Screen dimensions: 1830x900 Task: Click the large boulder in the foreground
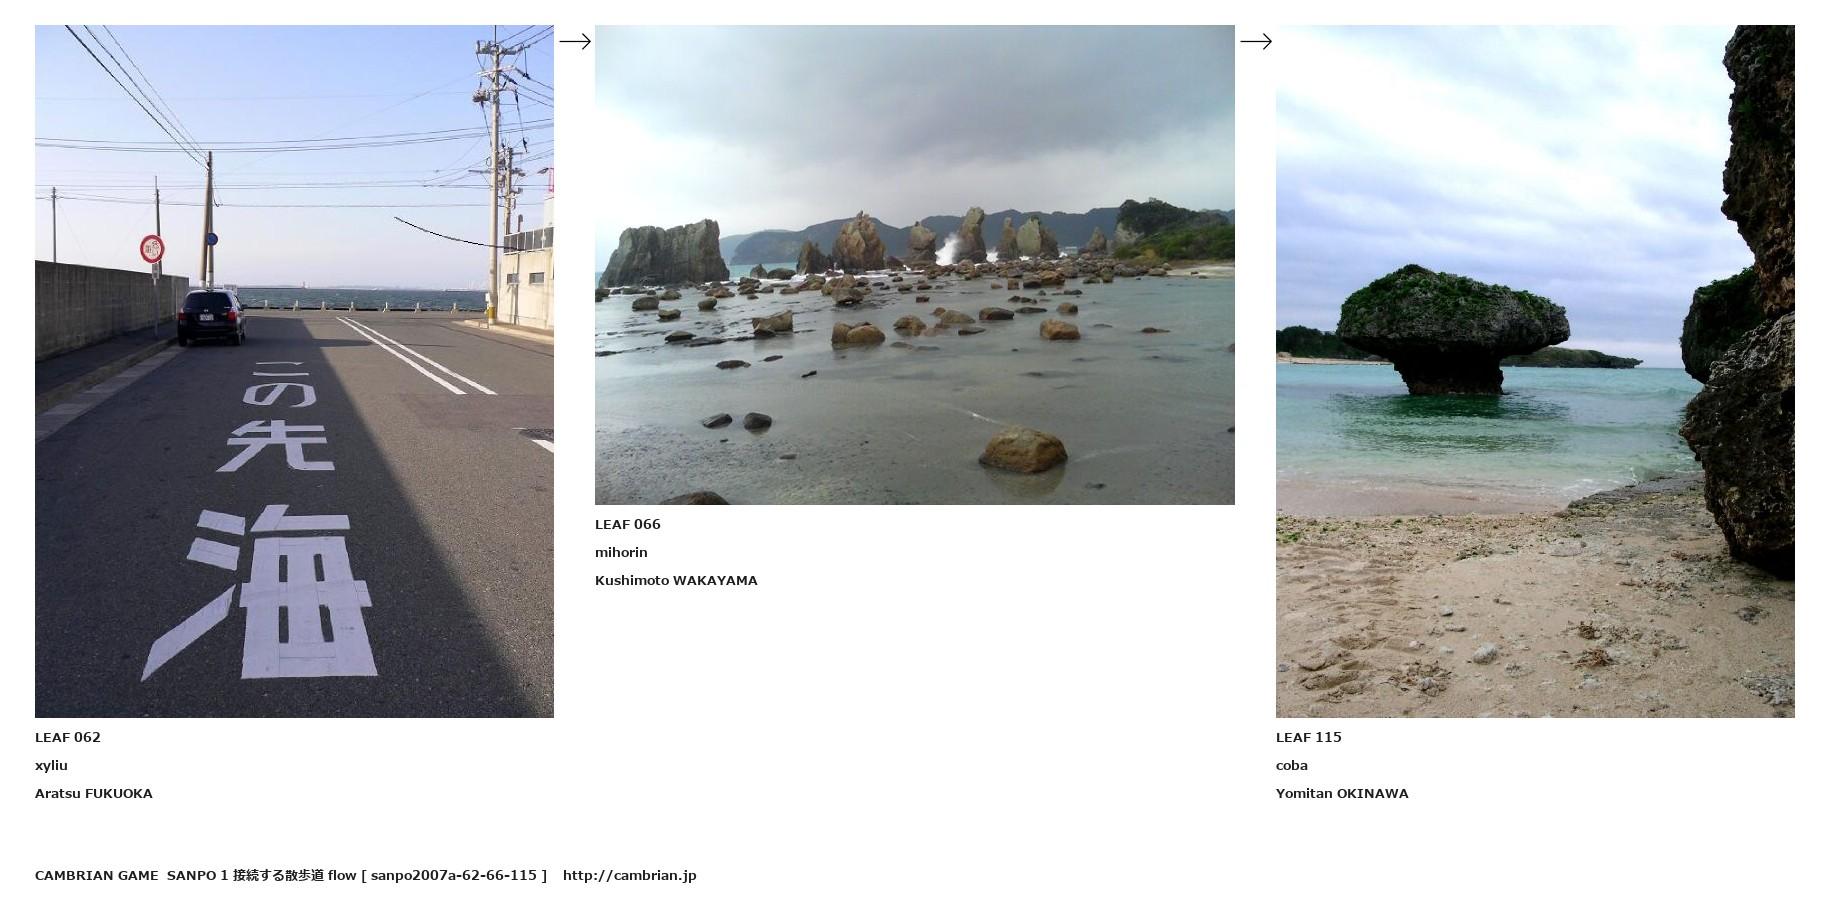(1022, 450)
